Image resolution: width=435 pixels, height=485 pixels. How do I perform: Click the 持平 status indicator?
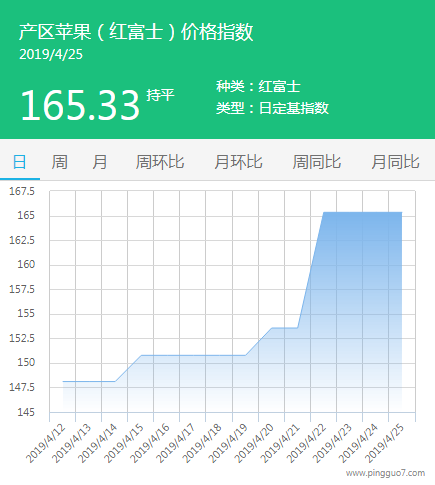(160, 95)
